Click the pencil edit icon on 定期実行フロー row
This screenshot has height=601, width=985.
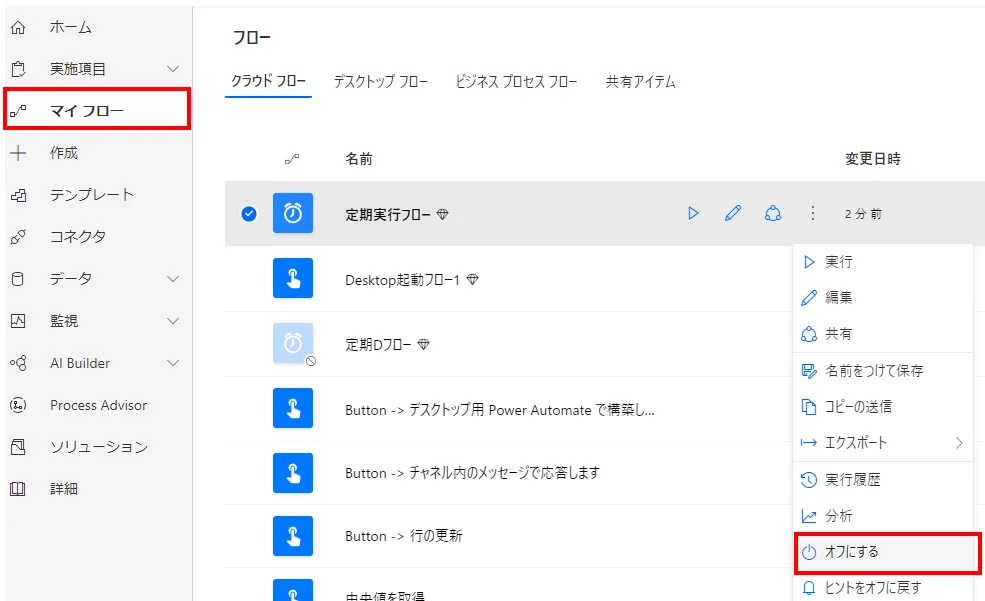pos(733,213)
